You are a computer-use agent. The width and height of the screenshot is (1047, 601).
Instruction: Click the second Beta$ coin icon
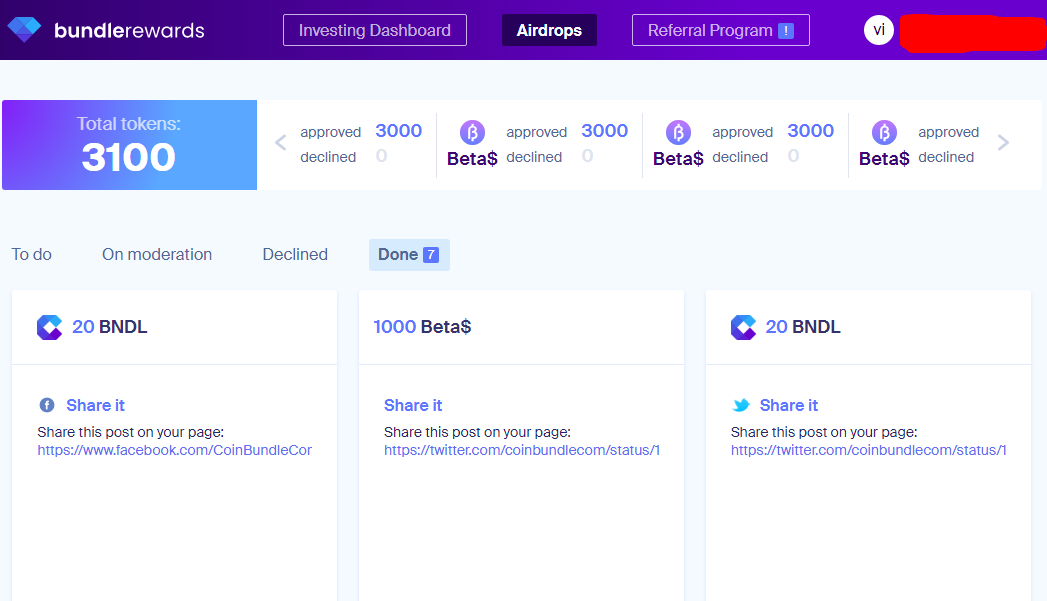pos(678,132)
